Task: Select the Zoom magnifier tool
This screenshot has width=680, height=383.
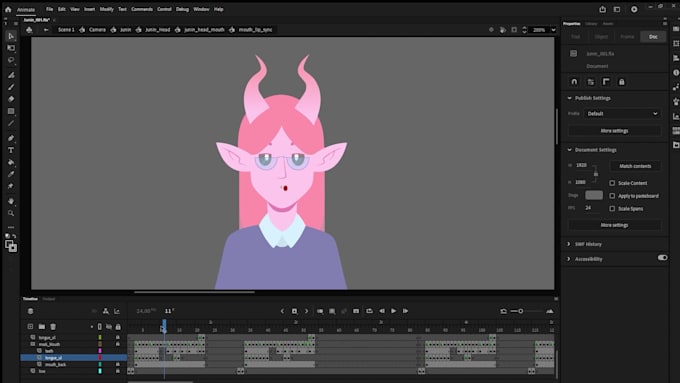Action: pyautogui.click(x=11, y=213)
